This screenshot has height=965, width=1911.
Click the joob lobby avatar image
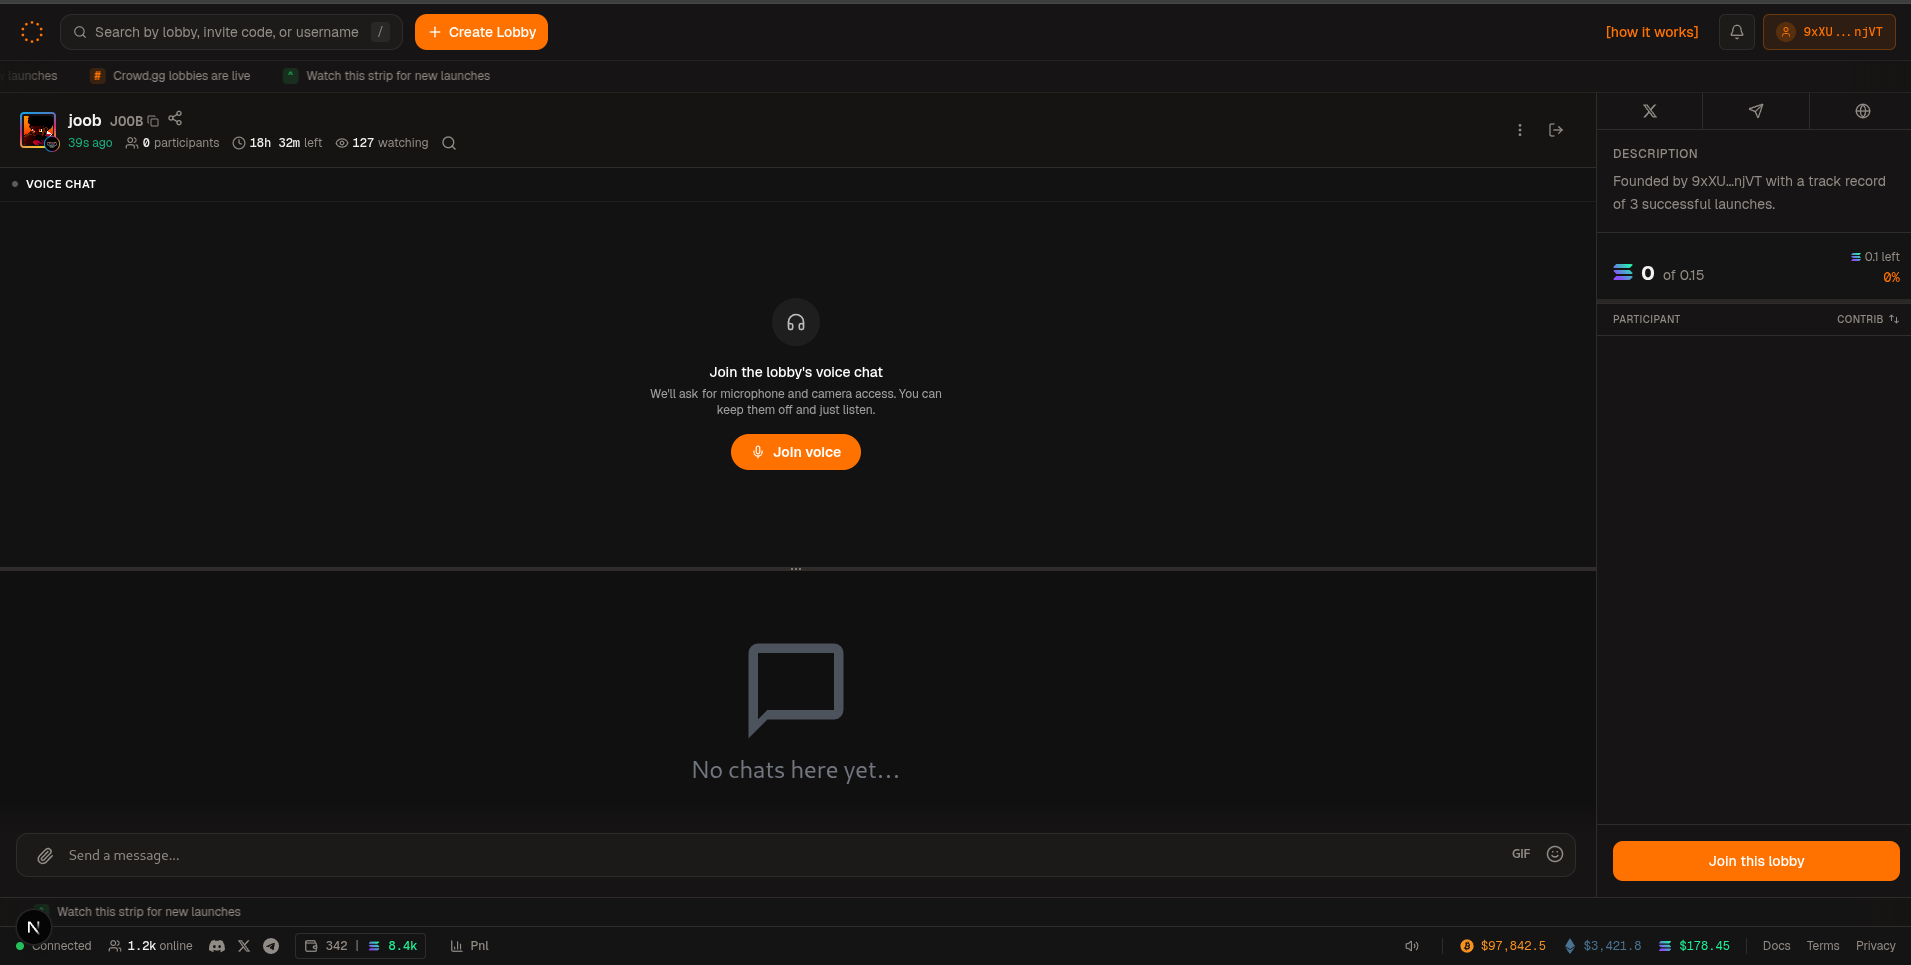click(x=38, y=130)
